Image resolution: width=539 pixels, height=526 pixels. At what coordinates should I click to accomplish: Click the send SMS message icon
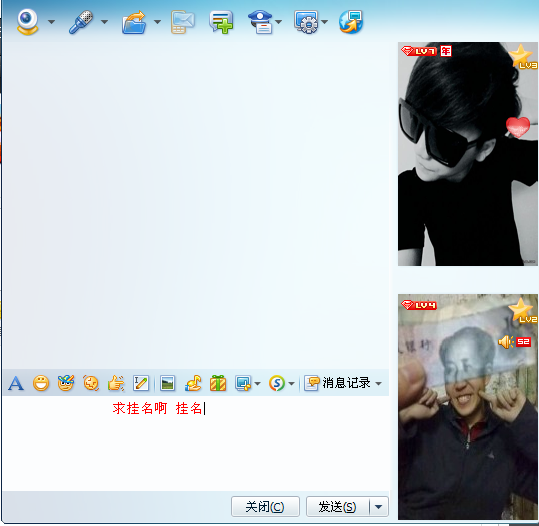pos(182,22)
